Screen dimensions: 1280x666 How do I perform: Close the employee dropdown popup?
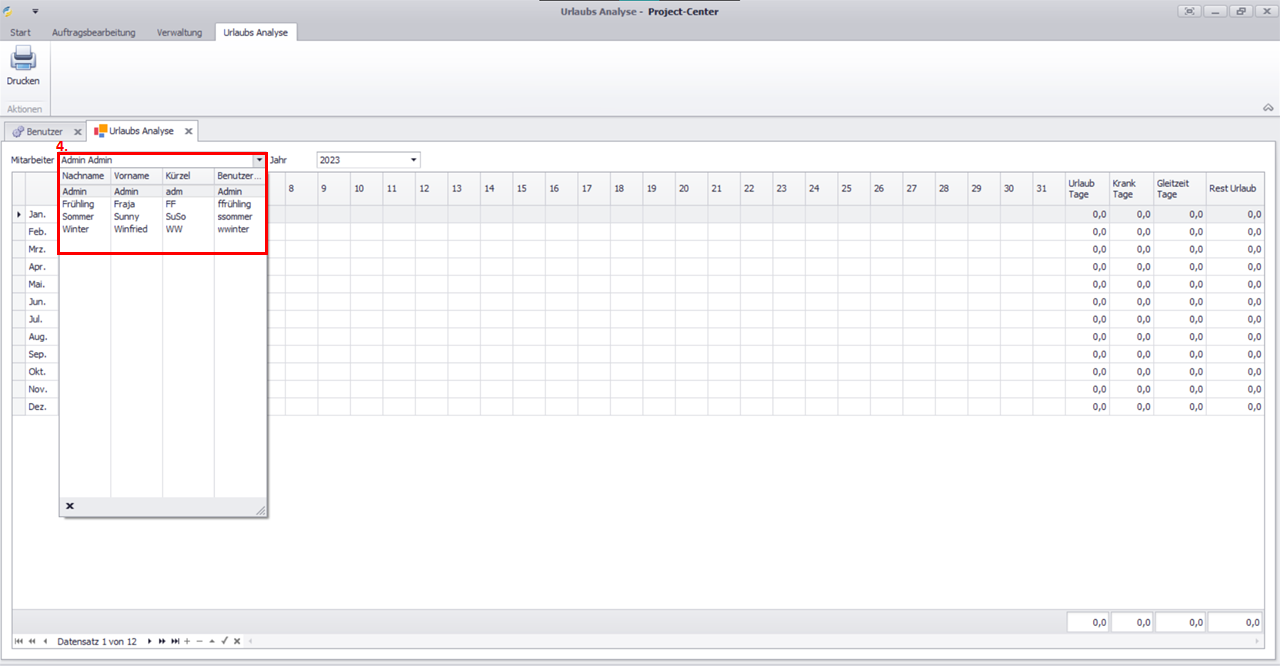70,507
